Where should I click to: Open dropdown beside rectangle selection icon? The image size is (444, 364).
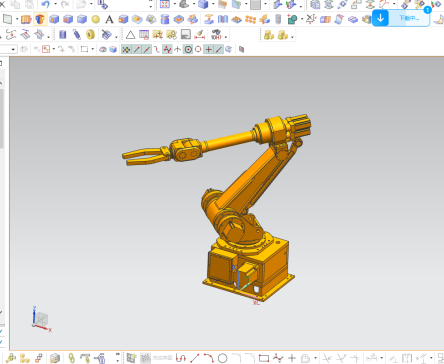point(93,49)
